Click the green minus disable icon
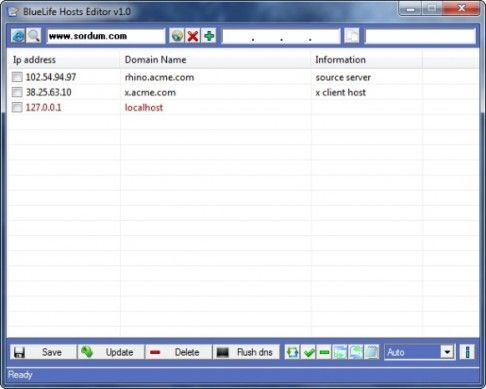The width and height of the screenshot is (486, 389). pyautogui.click(x=324, y=352)
